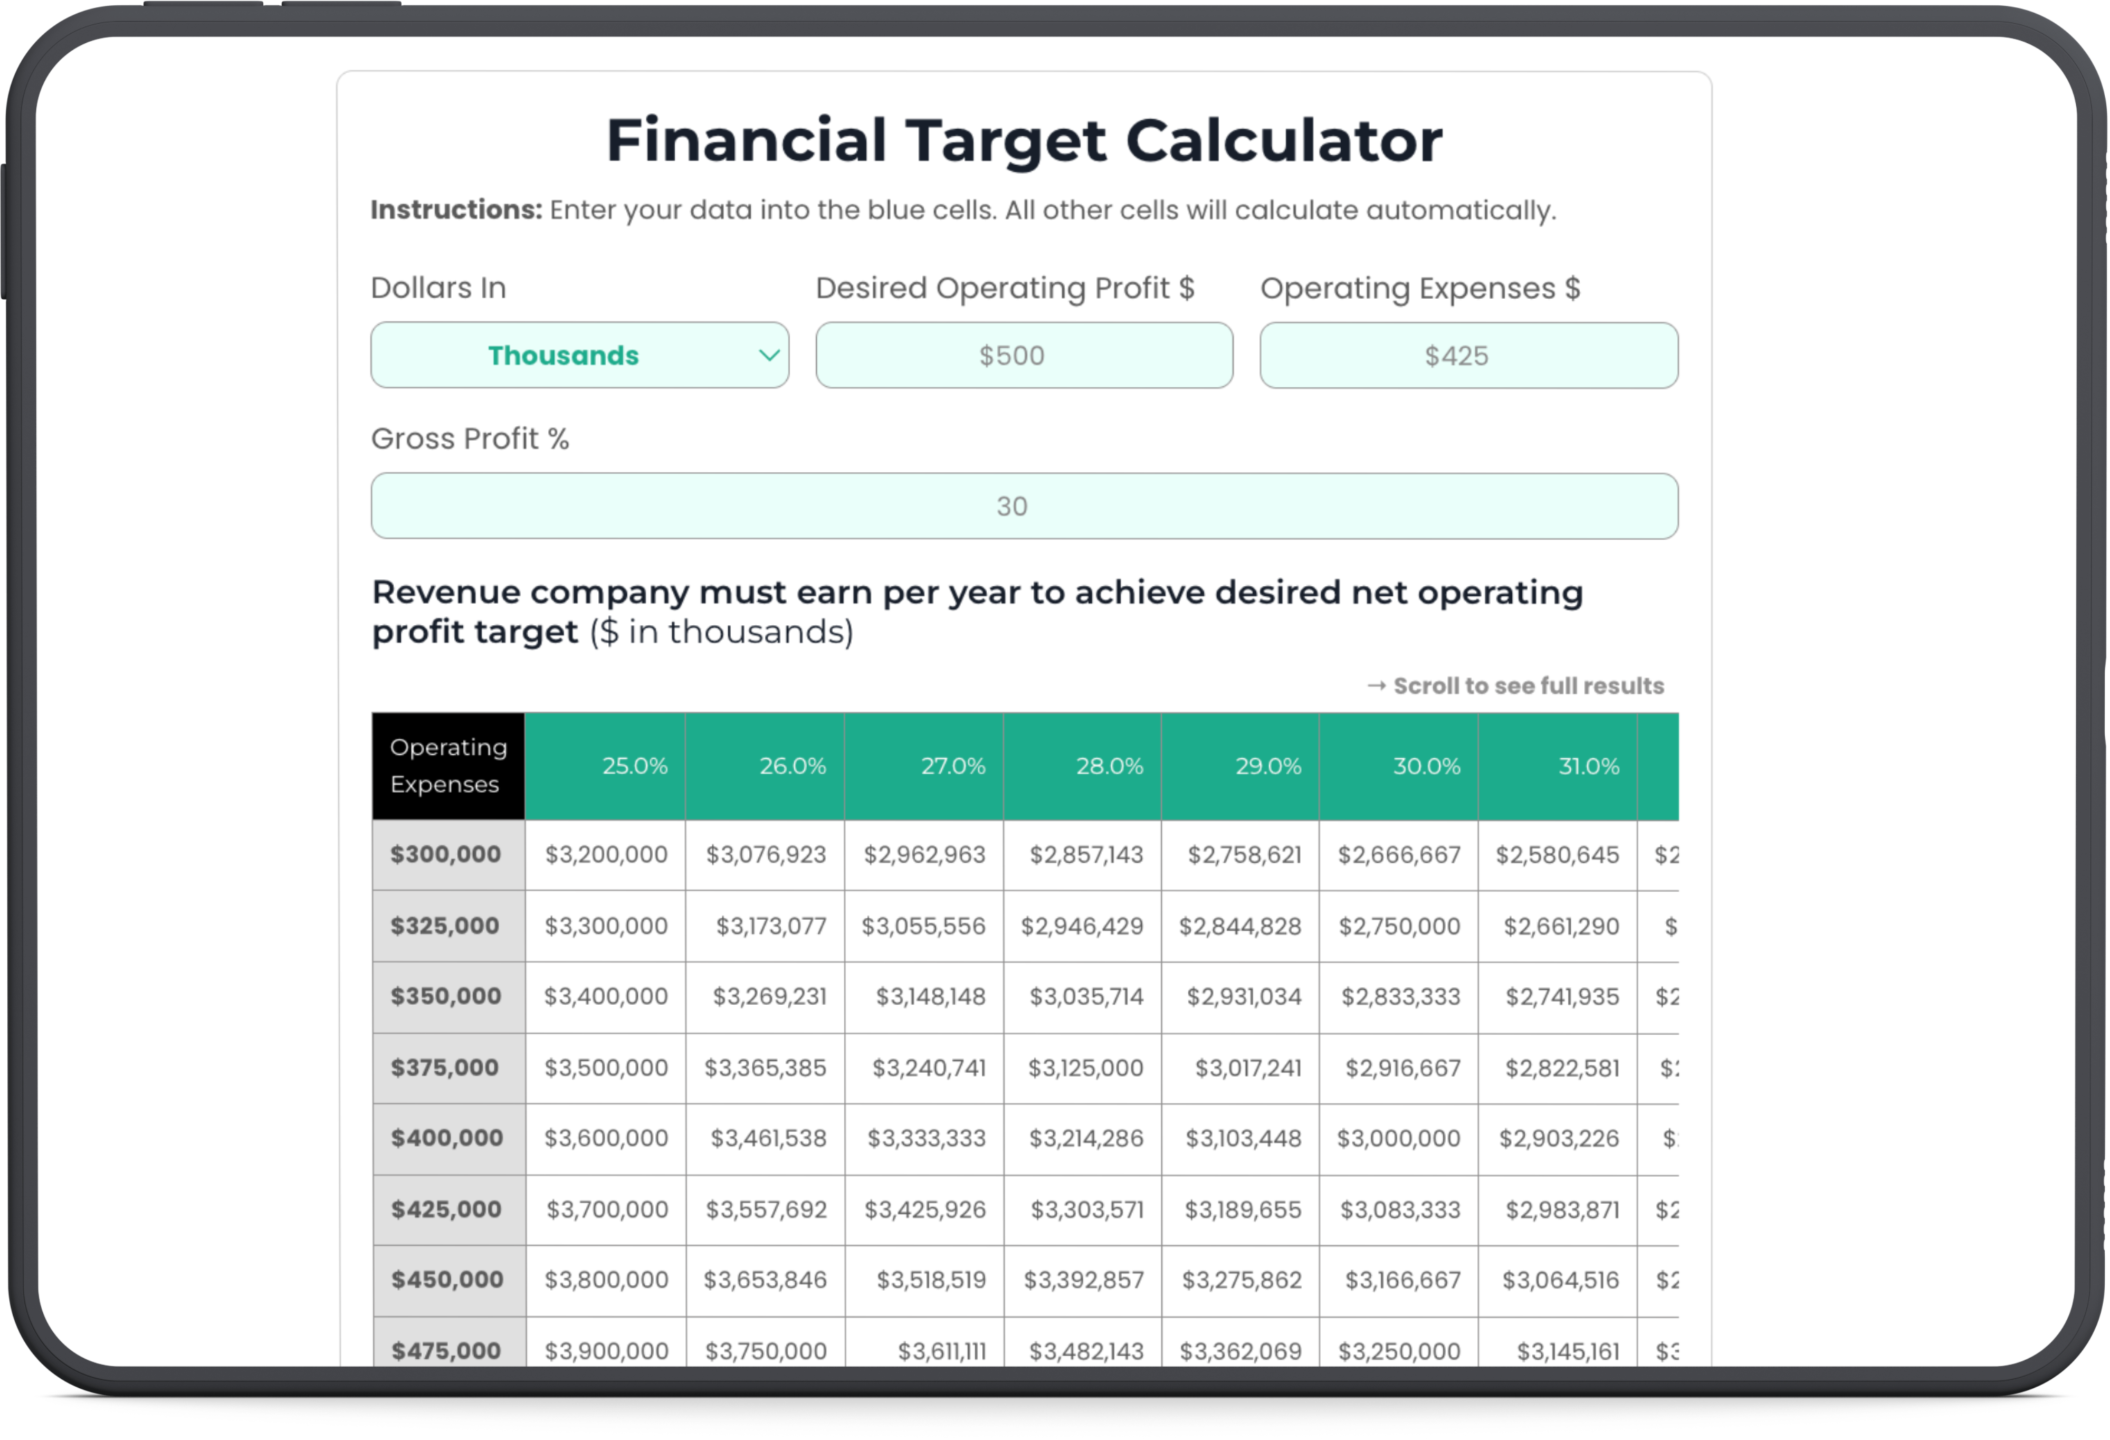2110x1440 pixels.
Task: Select the $300,000 operating expenses row
Action: click(447, 855)
